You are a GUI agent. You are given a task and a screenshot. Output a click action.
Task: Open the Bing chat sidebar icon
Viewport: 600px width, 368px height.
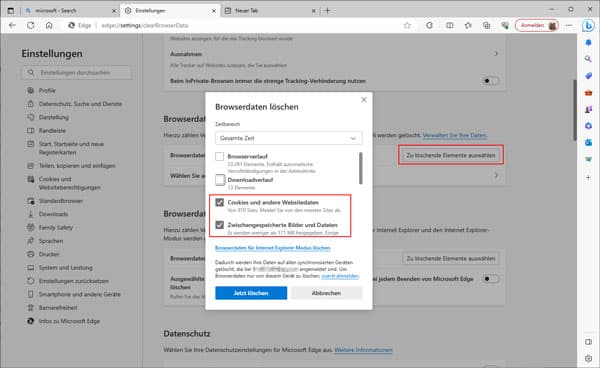588,26
